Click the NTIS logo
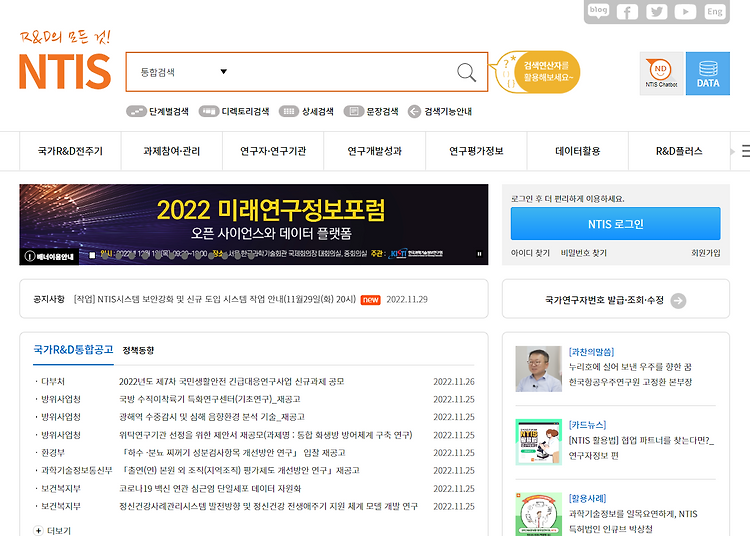This screenshot has width=750, height=536. coord(65,71)
